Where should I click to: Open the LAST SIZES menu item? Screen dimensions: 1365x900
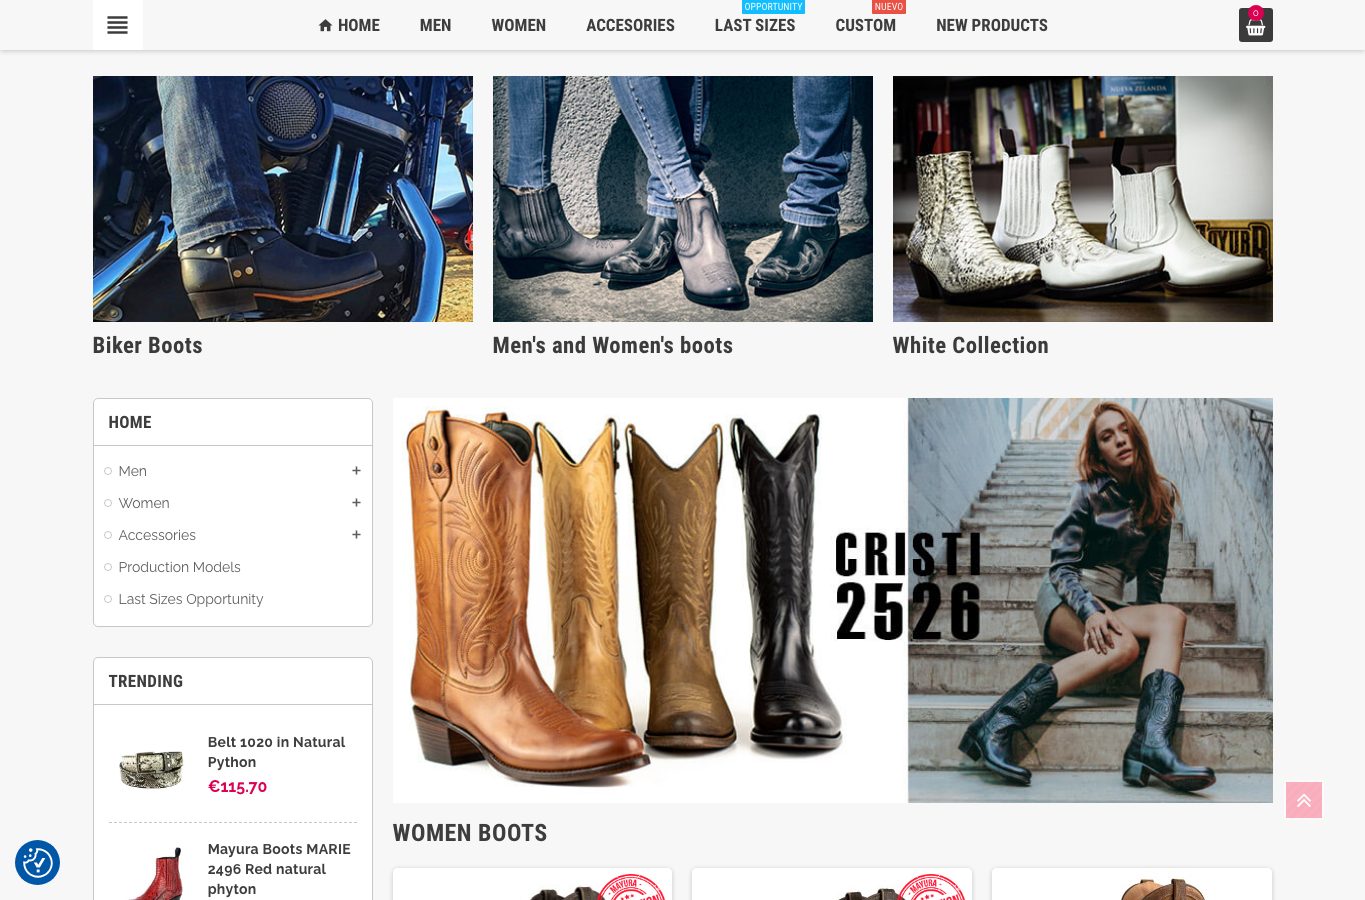click(x=755, y=25)
